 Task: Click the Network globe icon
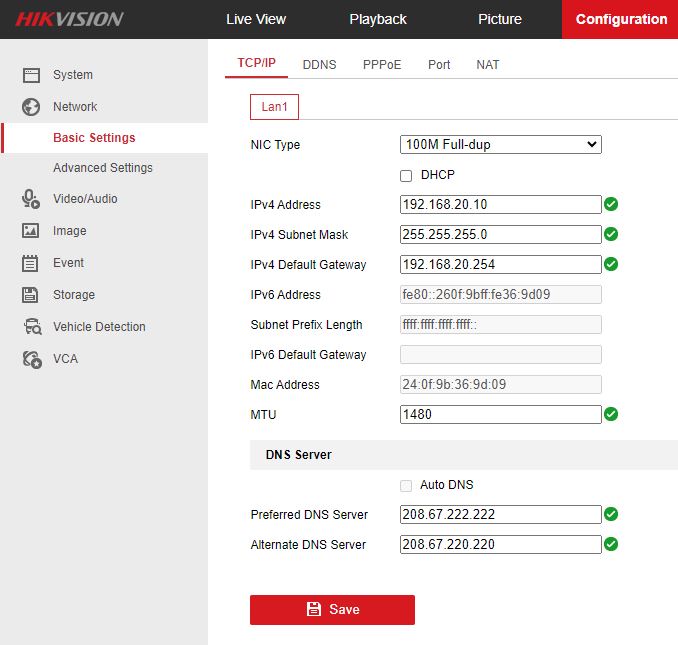31,107
